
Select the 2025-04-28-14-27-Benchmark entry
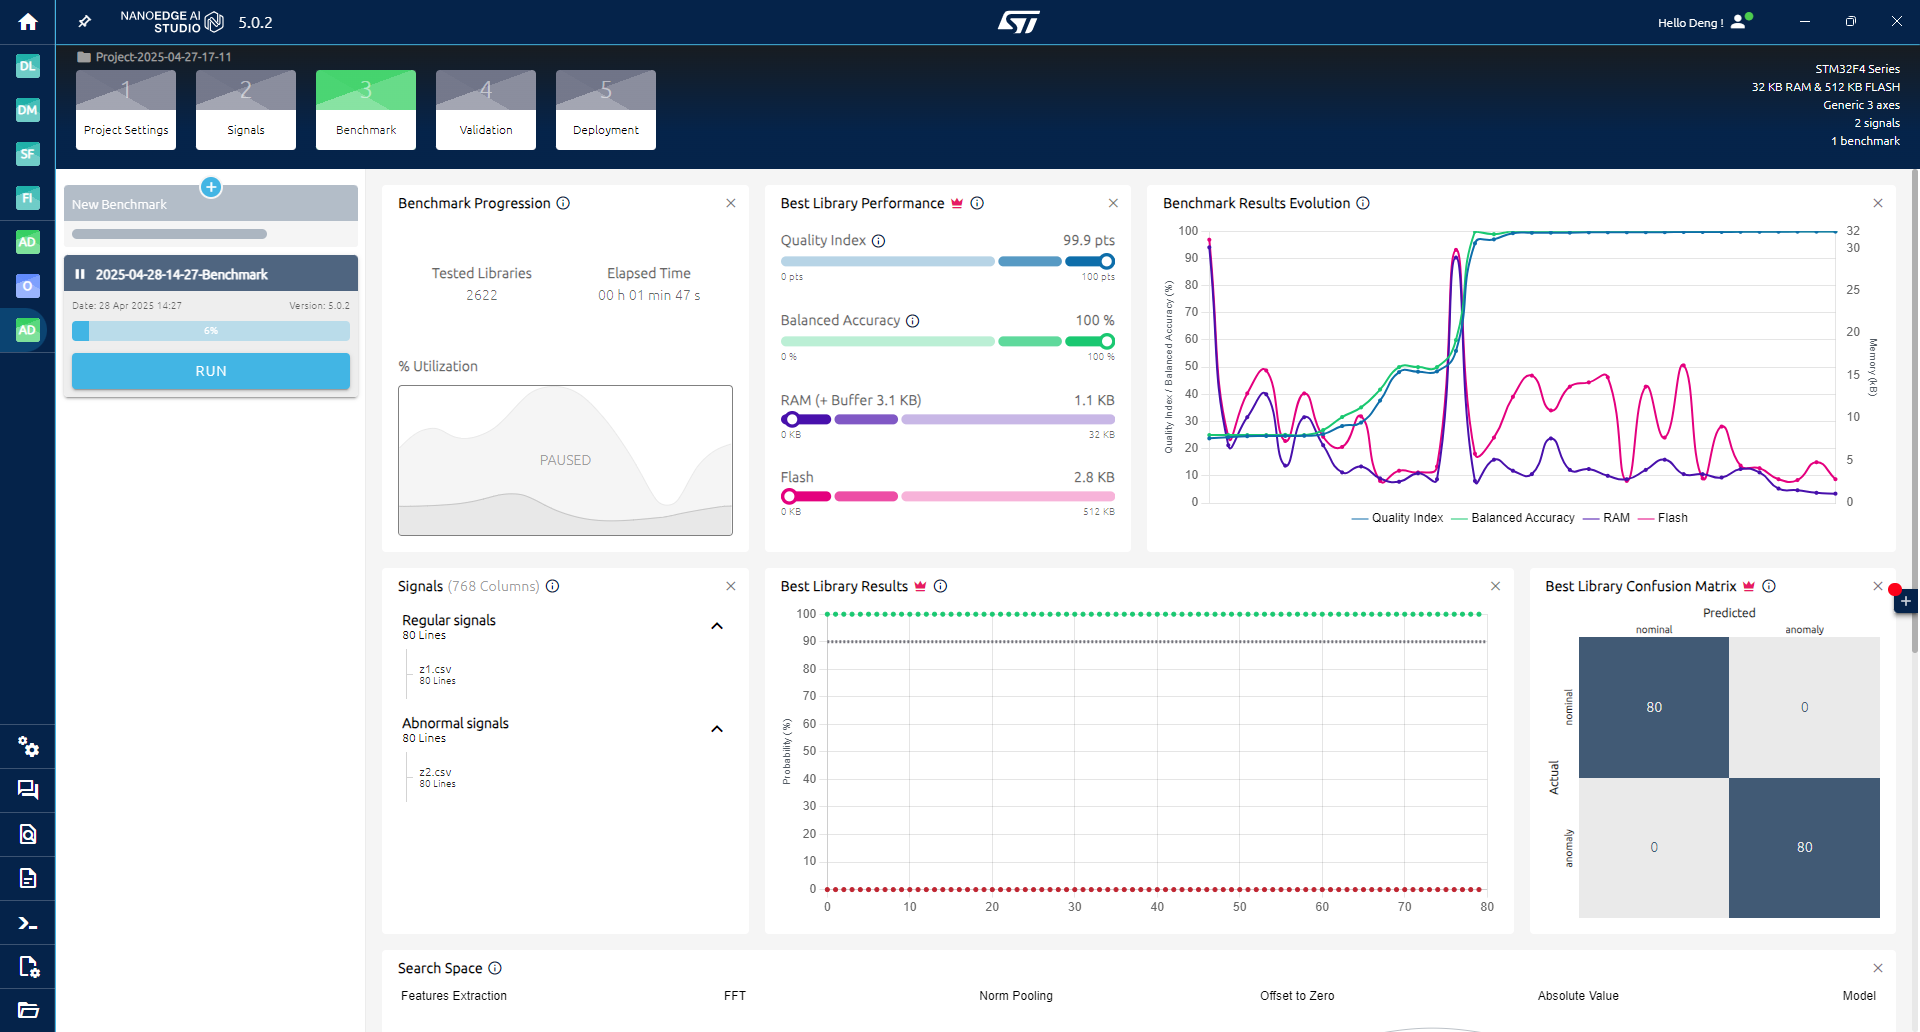click(211, 274)
